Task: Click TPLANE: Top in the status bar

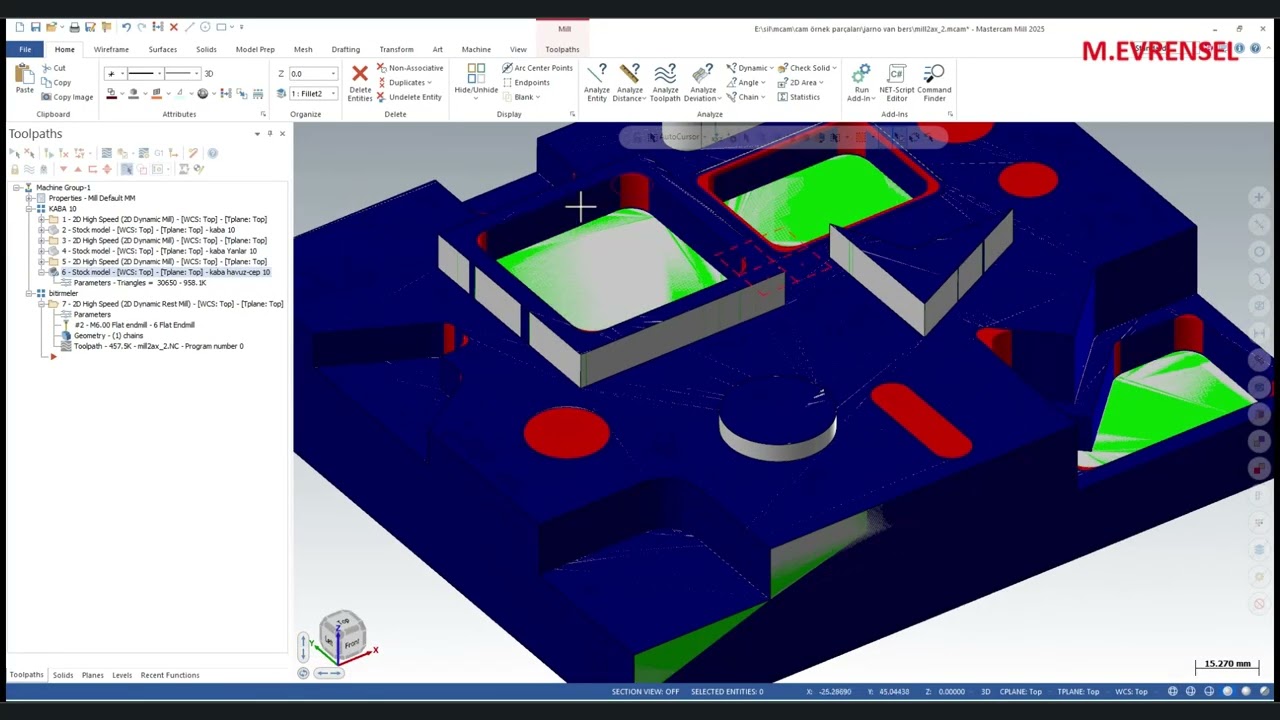Action: (x=1078, y=691)
